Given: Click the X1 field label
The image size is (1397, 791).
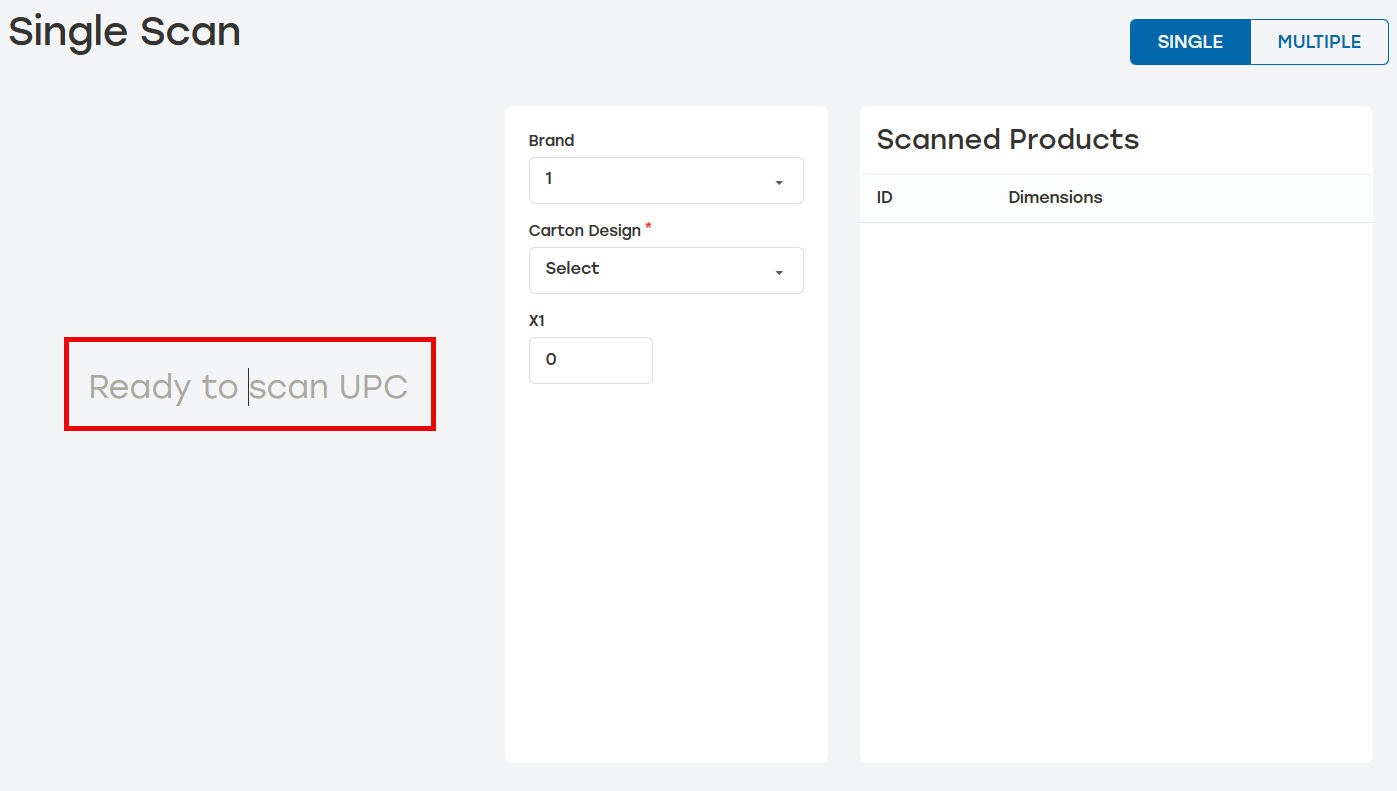Looking at the screenshot, I should pos(537,321).
